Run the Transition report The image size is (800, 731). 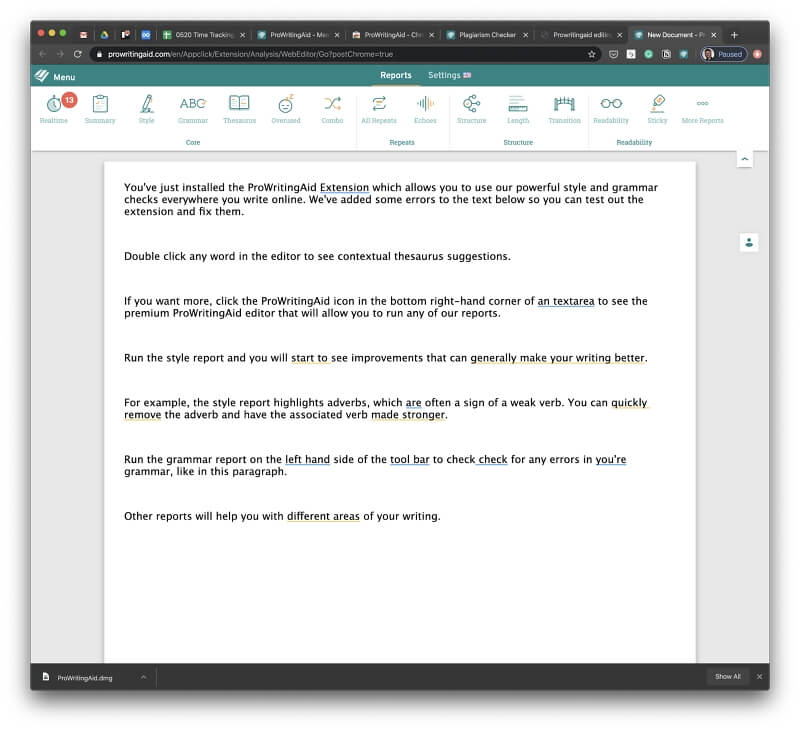564,109
